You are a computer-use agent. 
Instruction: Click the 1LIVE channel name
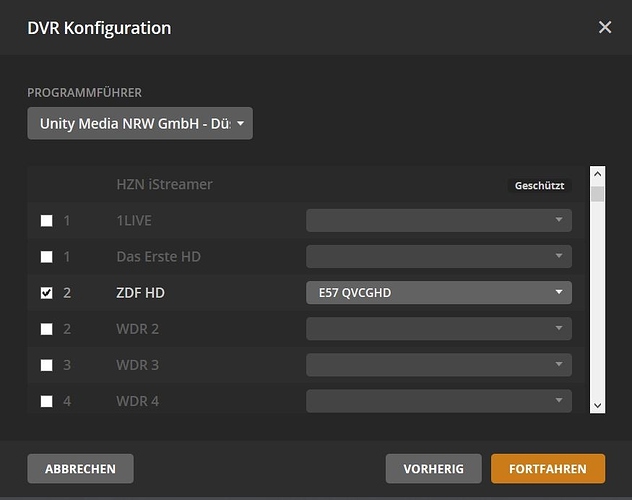coord(134,220)
